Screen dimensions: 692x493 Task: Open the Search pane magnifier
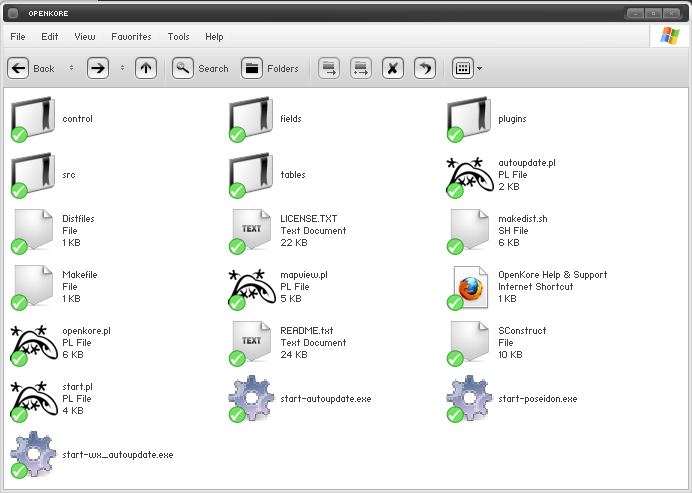(183, 68)
